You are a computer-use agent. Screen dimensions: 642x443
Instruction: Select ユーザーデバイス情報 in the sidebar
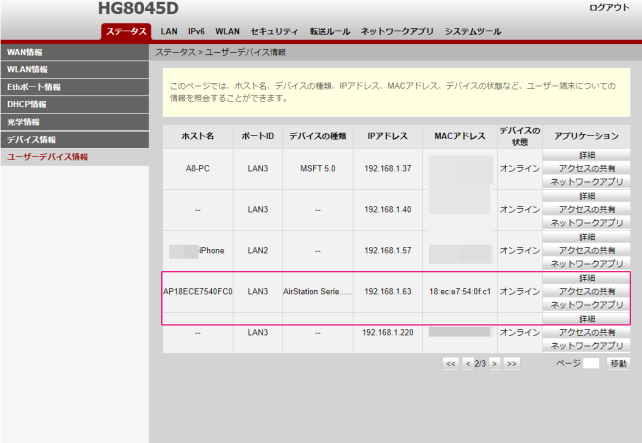click(x=75, y=157)
